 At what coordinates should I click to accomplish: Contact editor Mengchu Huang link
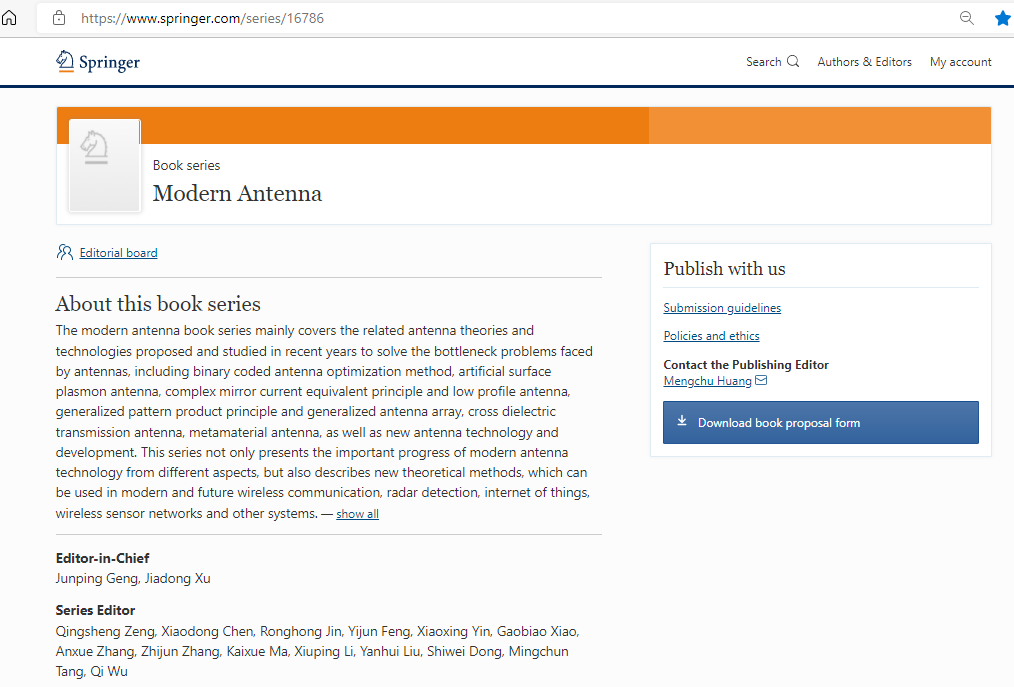[x=707, y=381]
